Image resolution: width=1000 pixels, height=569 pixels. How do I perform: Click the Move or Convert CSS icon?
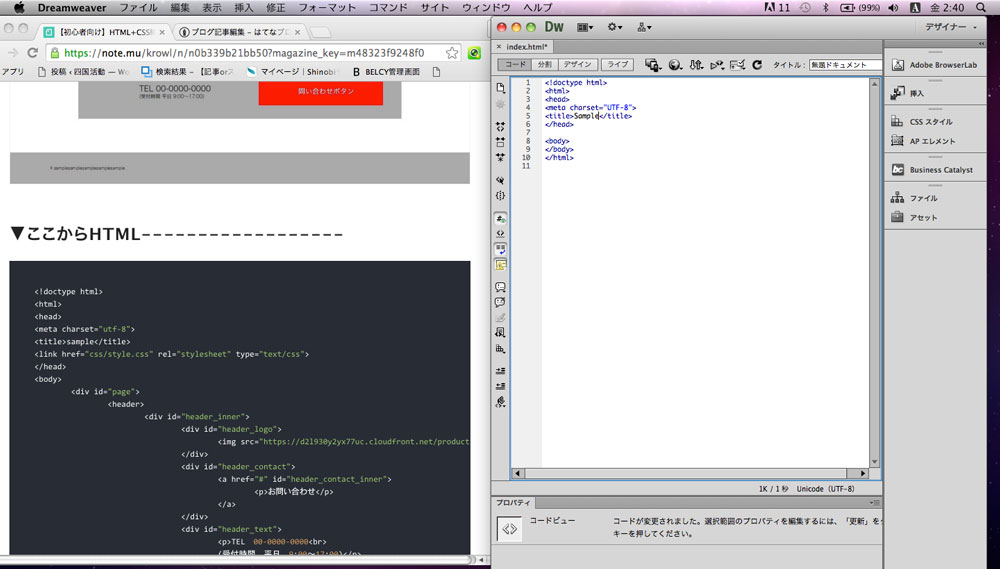tap(501, 349)
